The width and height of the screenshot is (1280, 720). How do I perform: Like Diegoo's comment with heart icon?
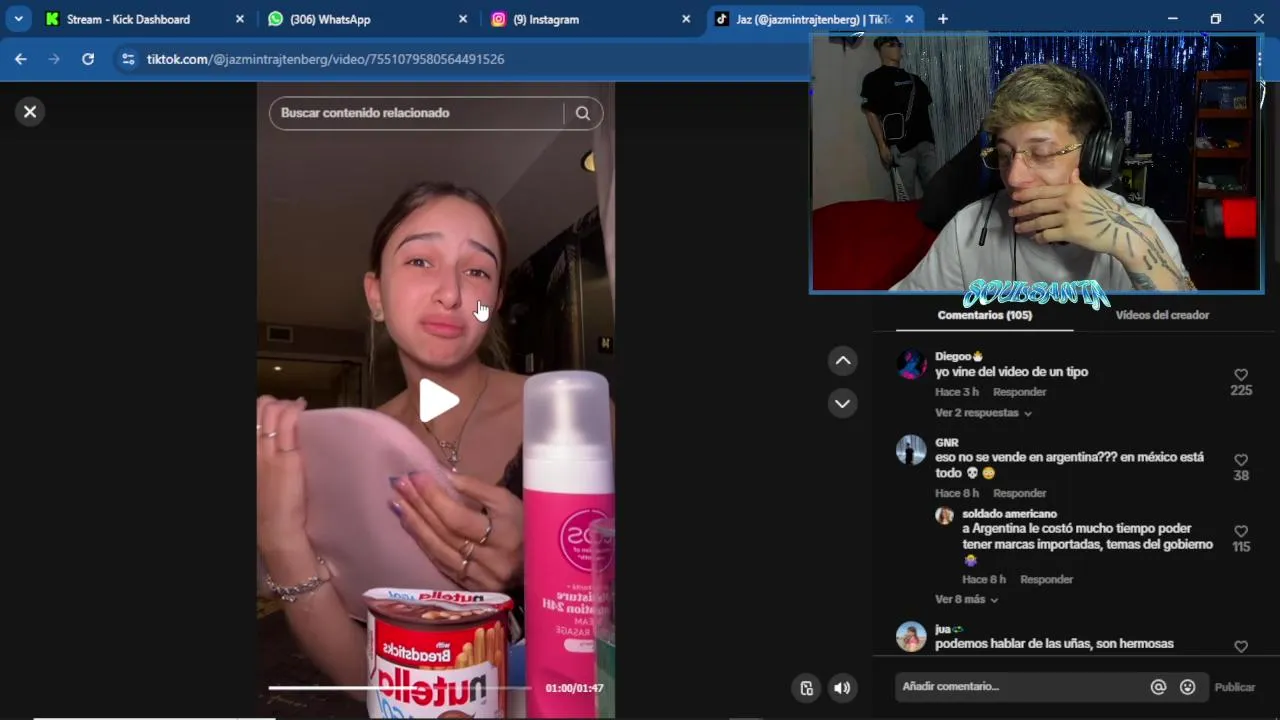[x=1241, y=375]
